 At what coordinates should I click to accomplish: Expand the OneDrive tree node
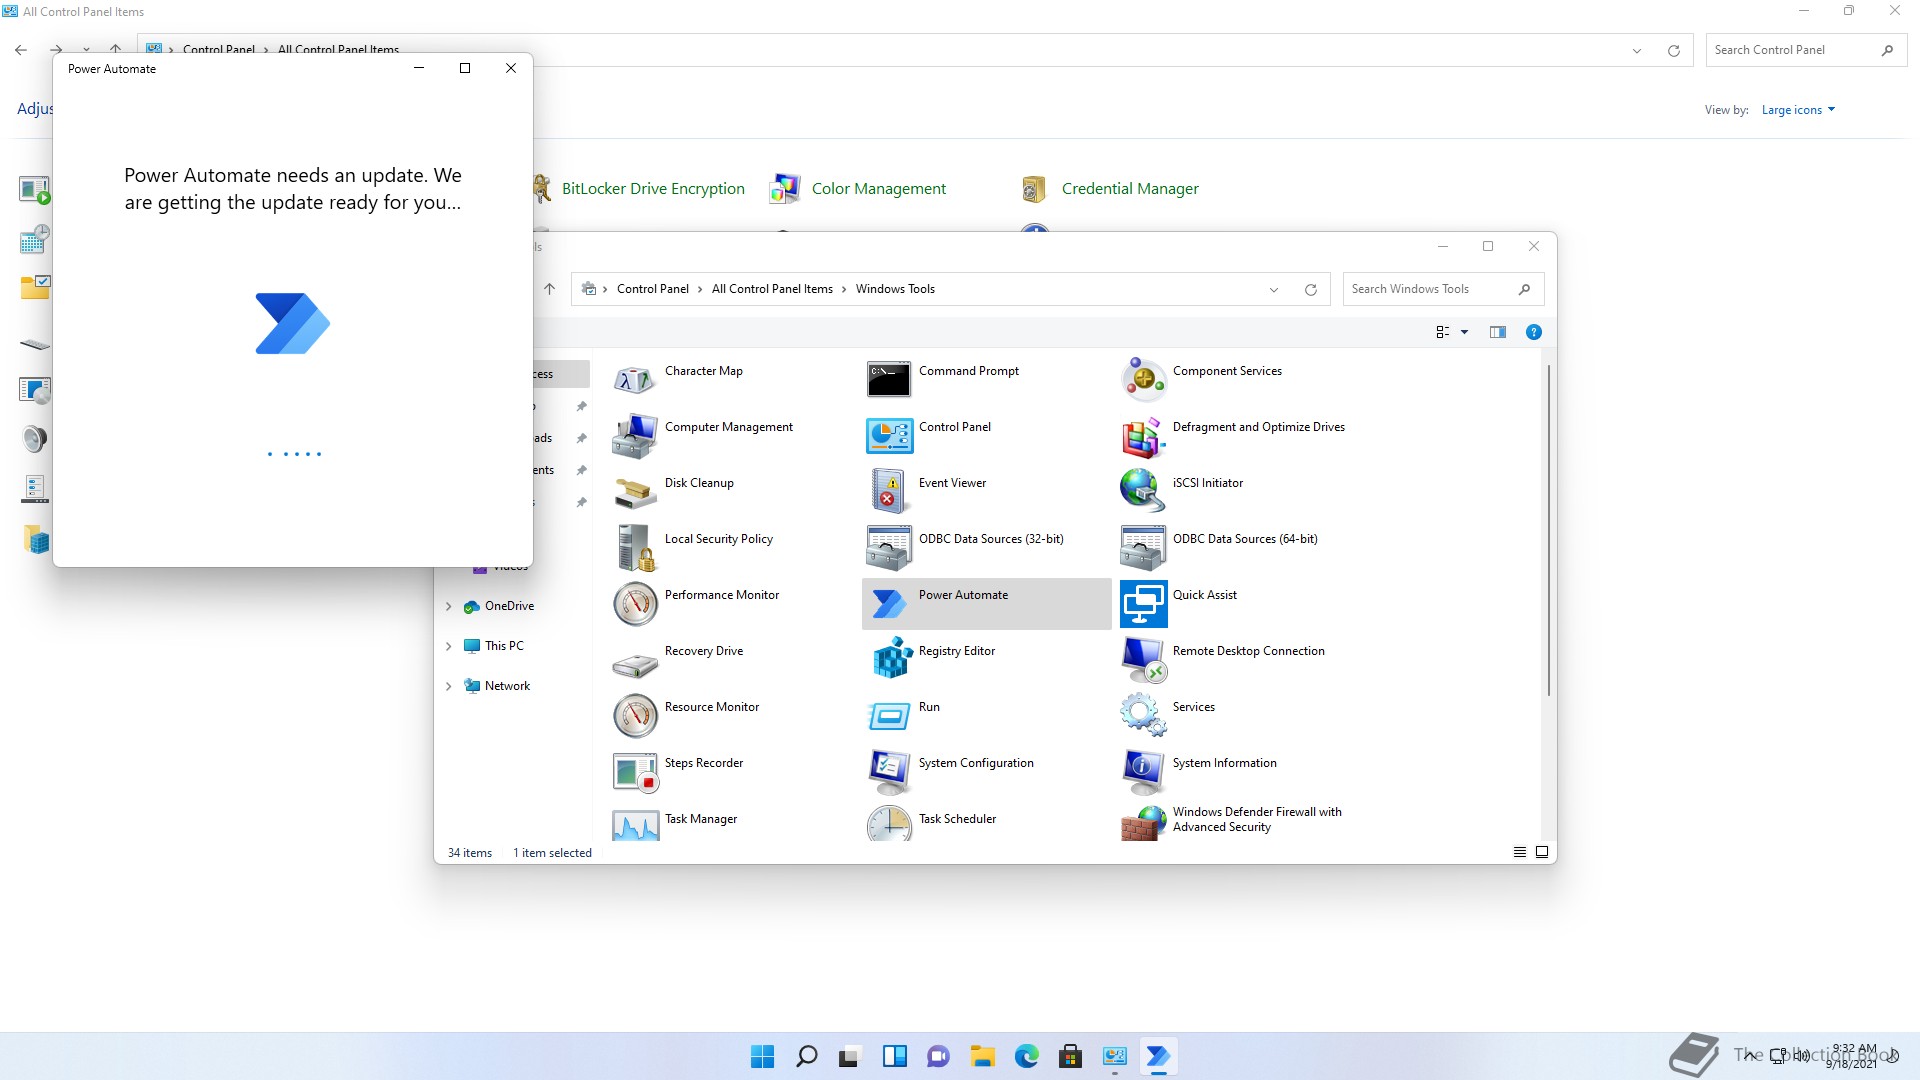click(x=448, y=606)
